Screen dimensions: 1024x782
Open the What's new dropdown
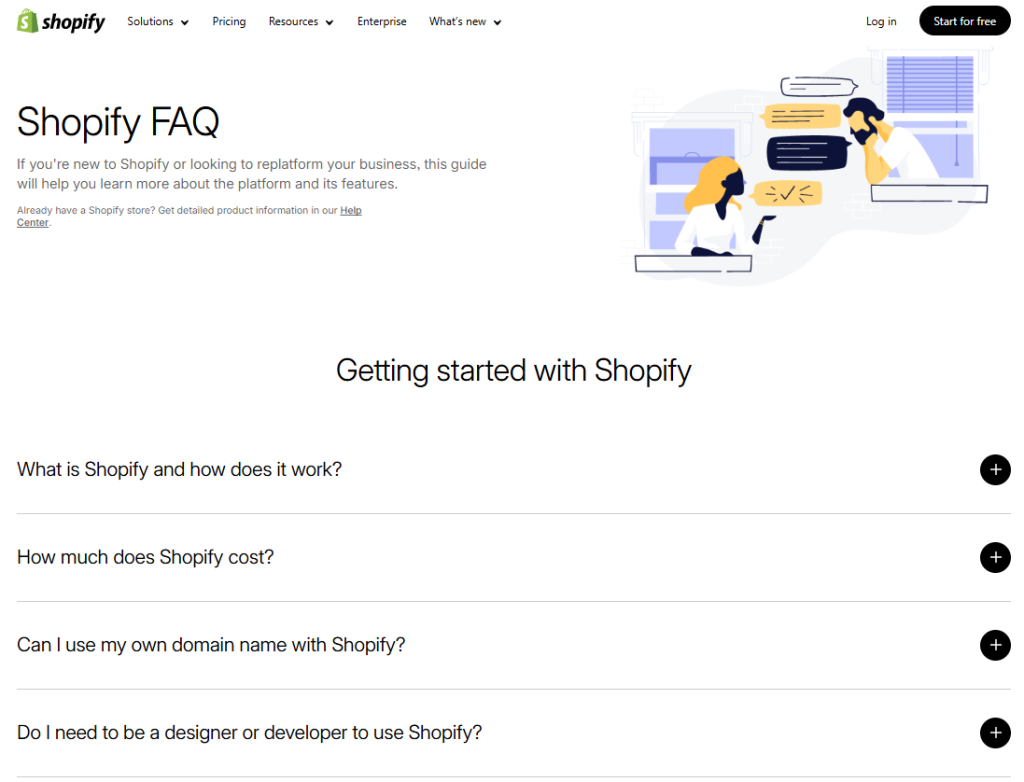coord(464,21)
